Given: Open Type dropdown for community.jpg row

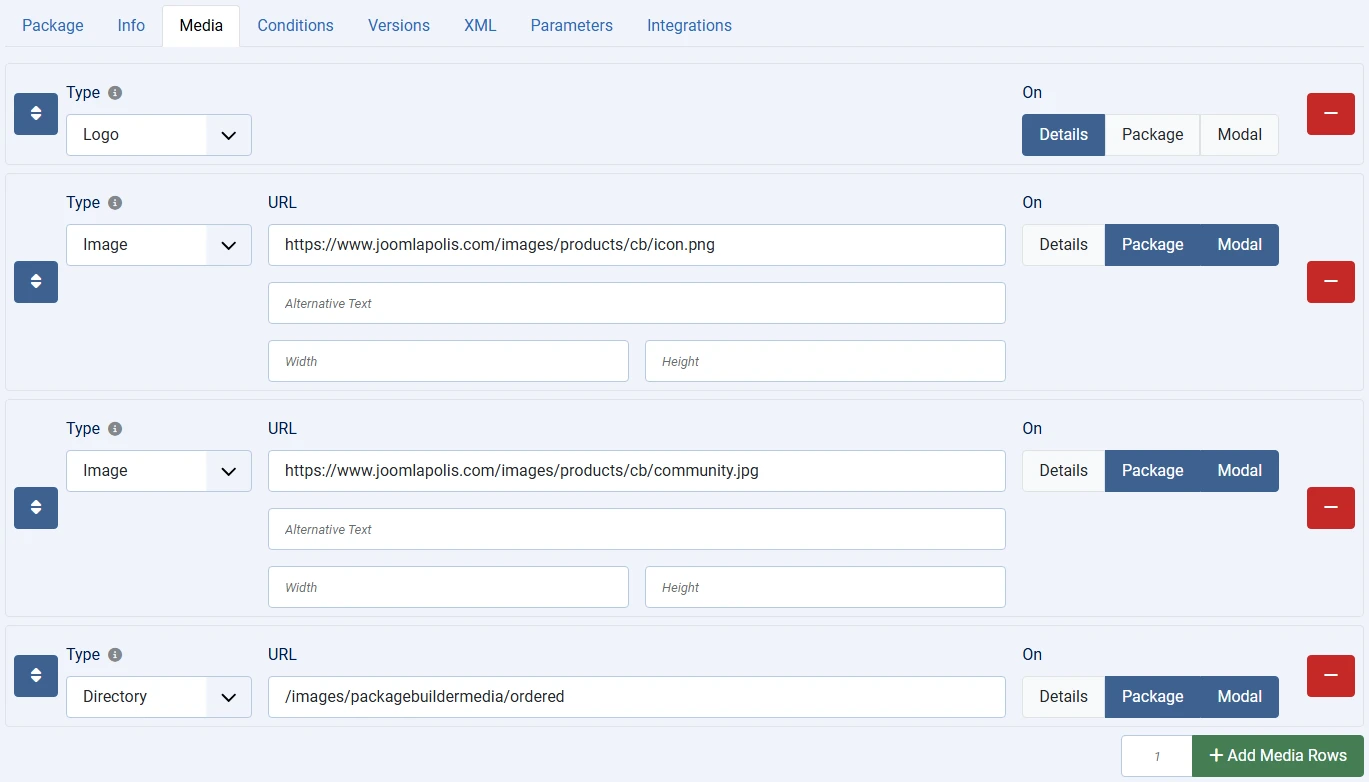Looking at the screenshot, I should 159,471.
